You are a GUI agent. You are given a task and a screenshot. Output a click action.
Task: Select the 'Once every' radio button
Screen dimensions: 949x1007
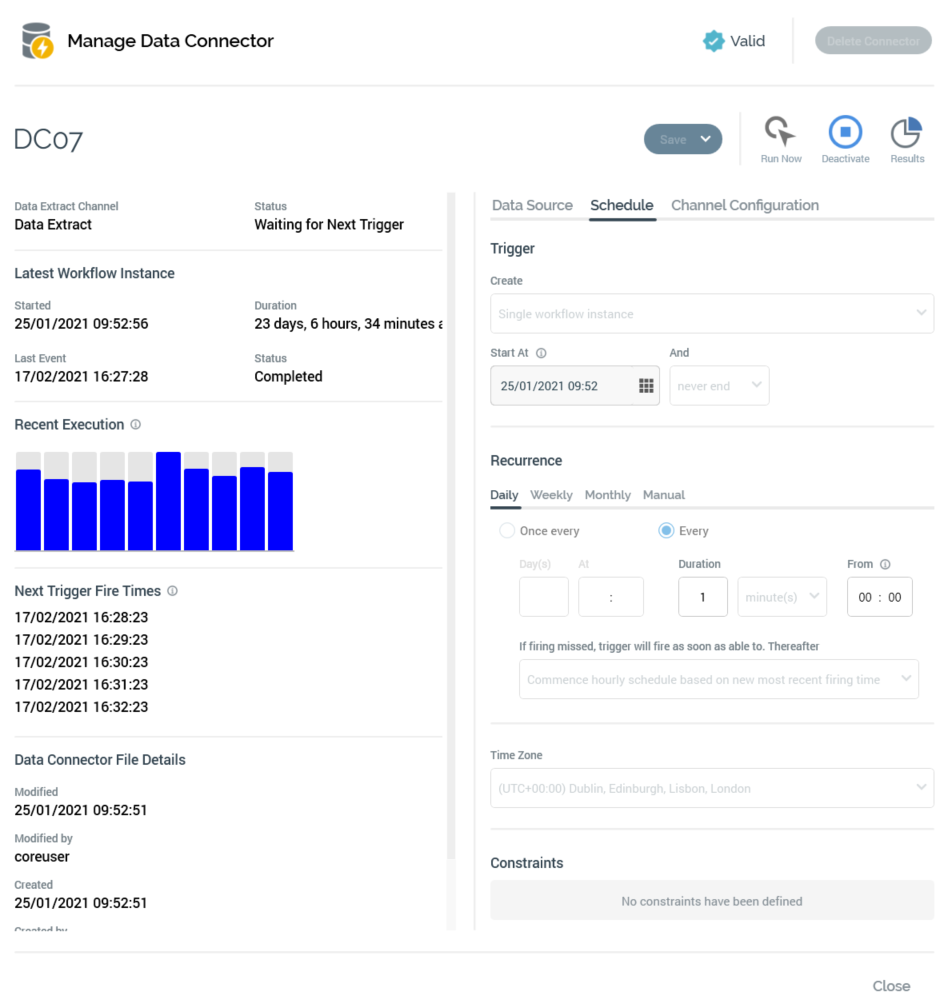pyautogui.click(x=507, y=531)
